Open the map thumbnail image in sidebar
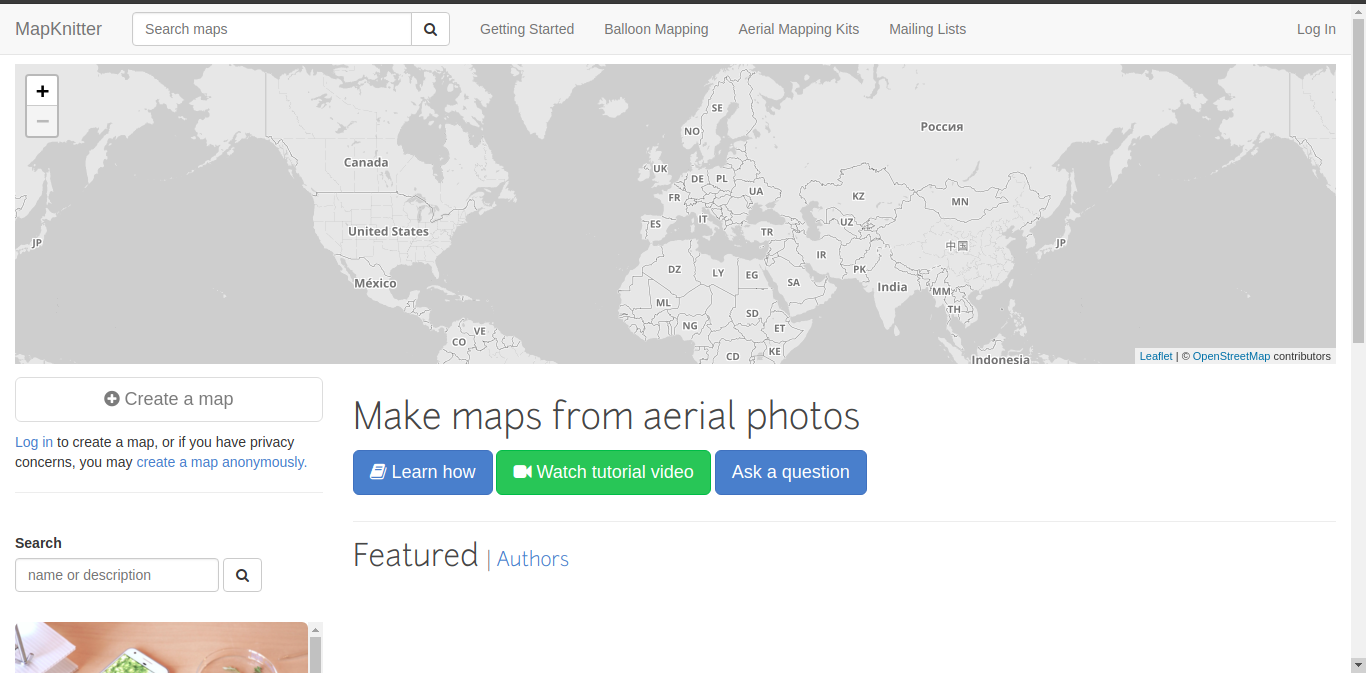 click(x=161, y=648)
